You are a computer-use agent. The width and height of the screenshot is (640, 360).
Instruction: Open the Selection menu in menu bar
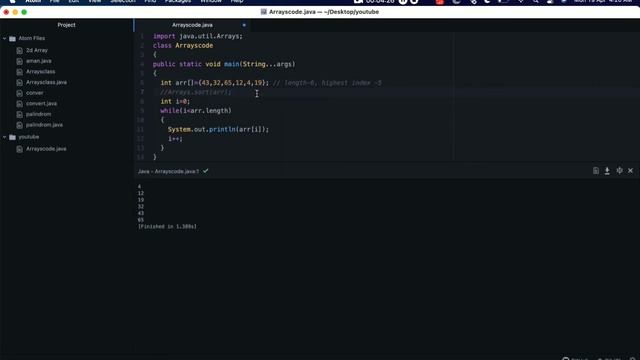(x=123, y=2)
